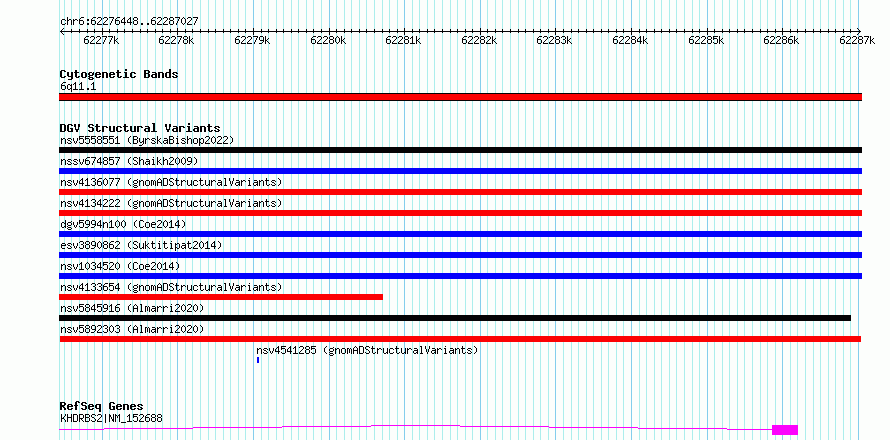The height and width of the screenshot is (440, 890).
Task: Open the nsv1034520 (Coe2014) variant label
Action: (x=120, y=266)
